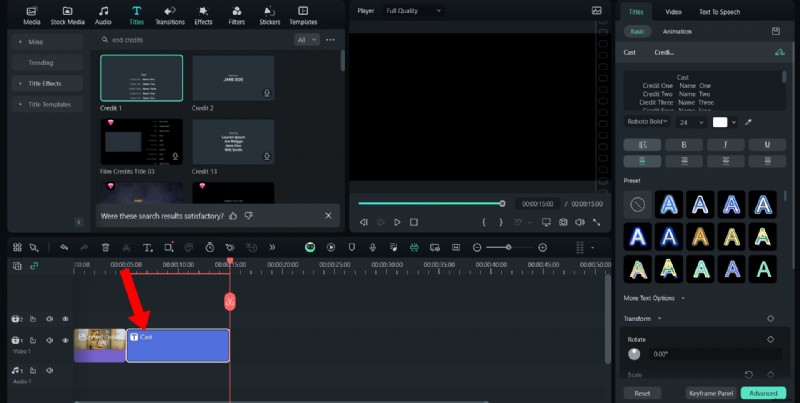This screenshot has height=403, width=800.
Task: Click the microphone voiceover record icon
Action: tap(372, 247)
